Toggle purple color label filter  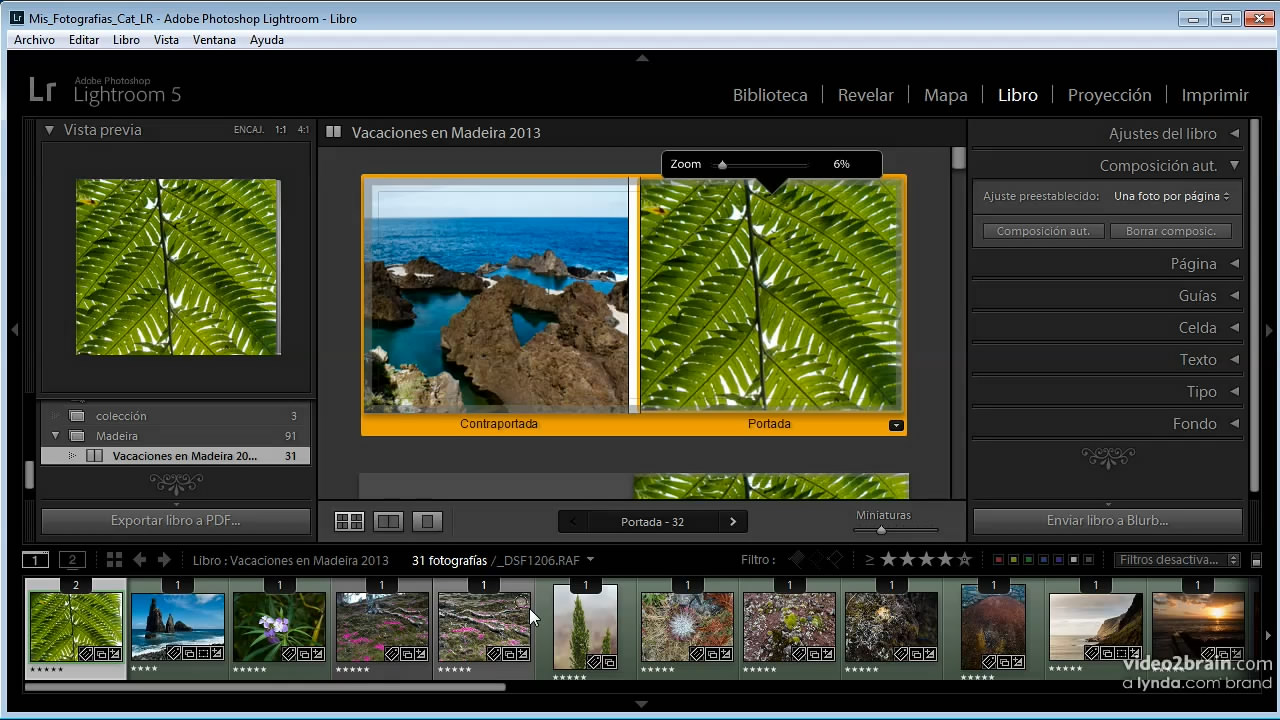tap(1058, 560)
